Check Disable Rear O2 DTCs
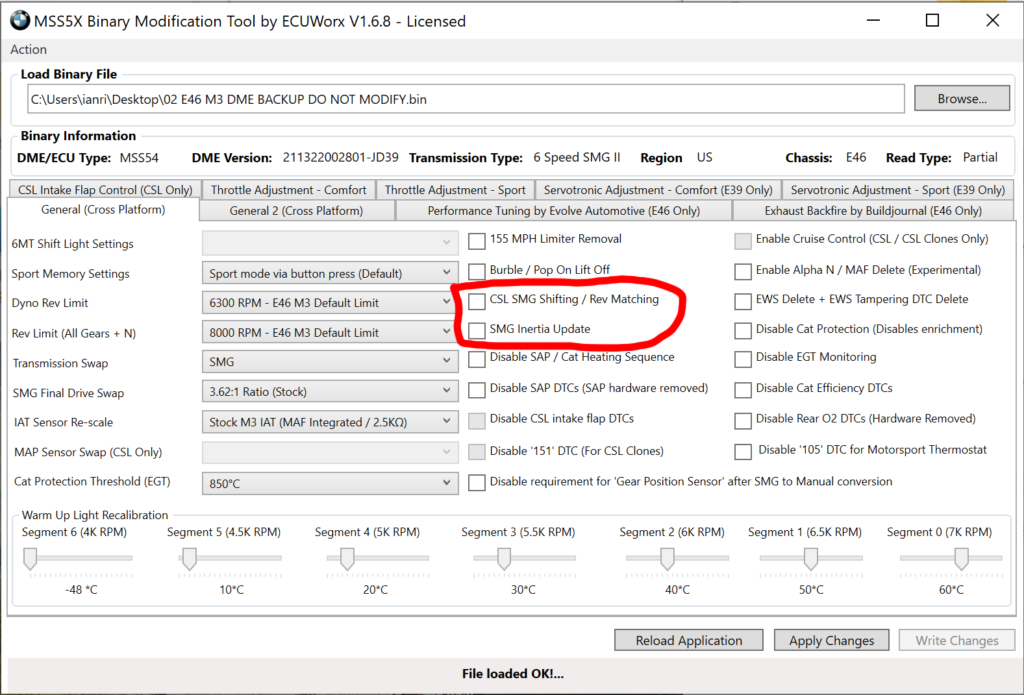 coord(743,420)
